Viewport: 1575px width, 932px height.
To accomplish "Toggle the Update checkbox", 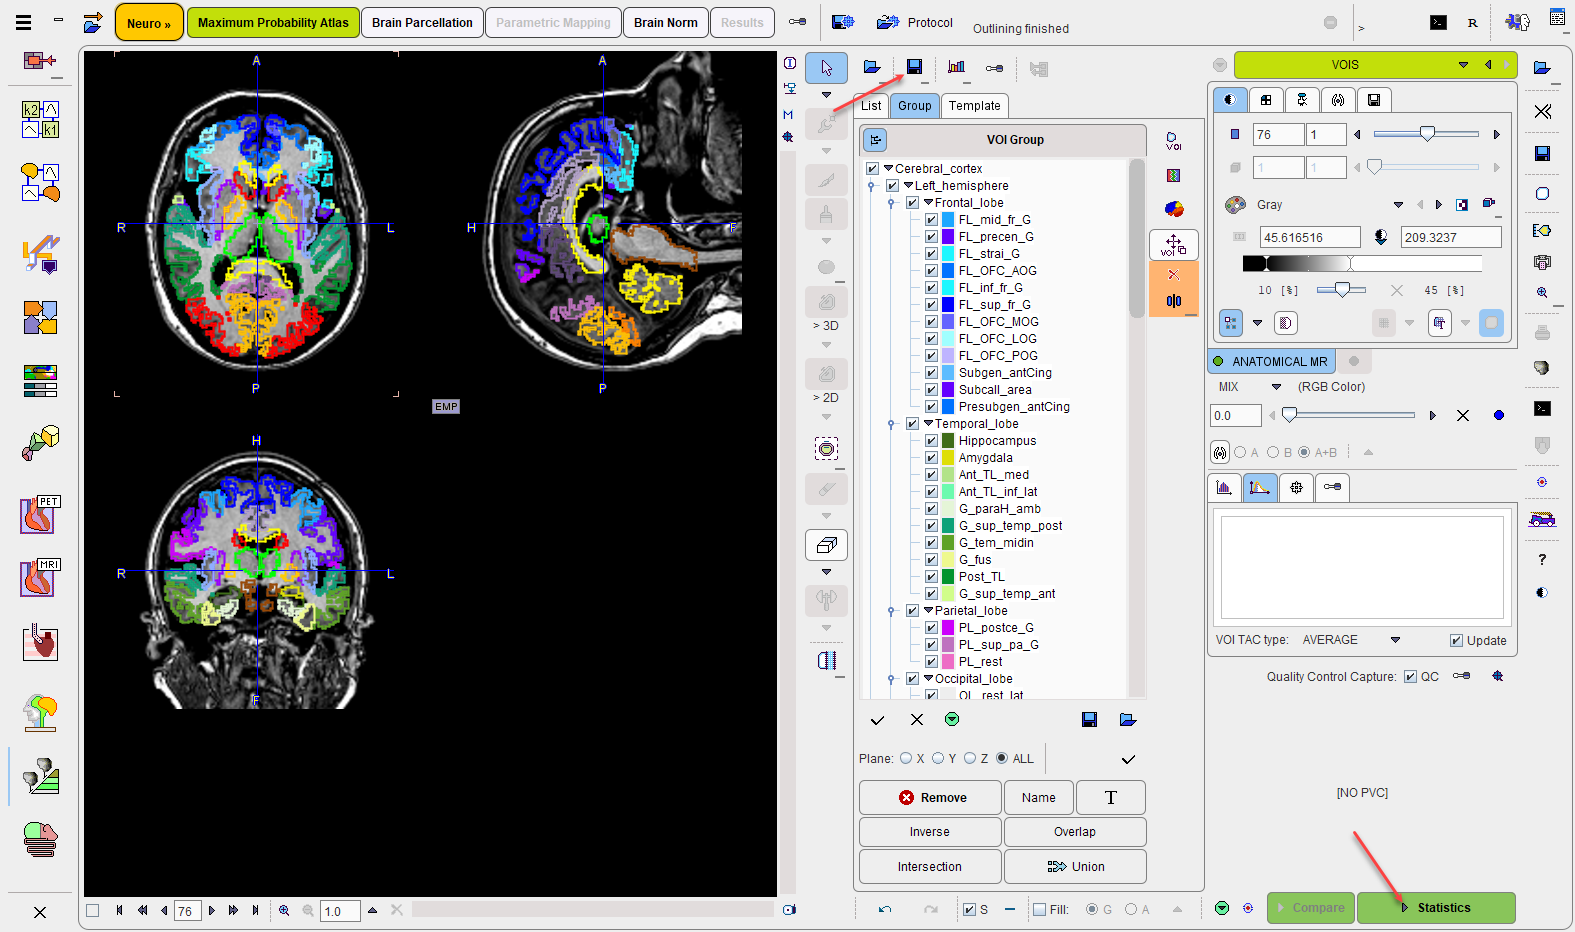I will tap(1456, 641).
